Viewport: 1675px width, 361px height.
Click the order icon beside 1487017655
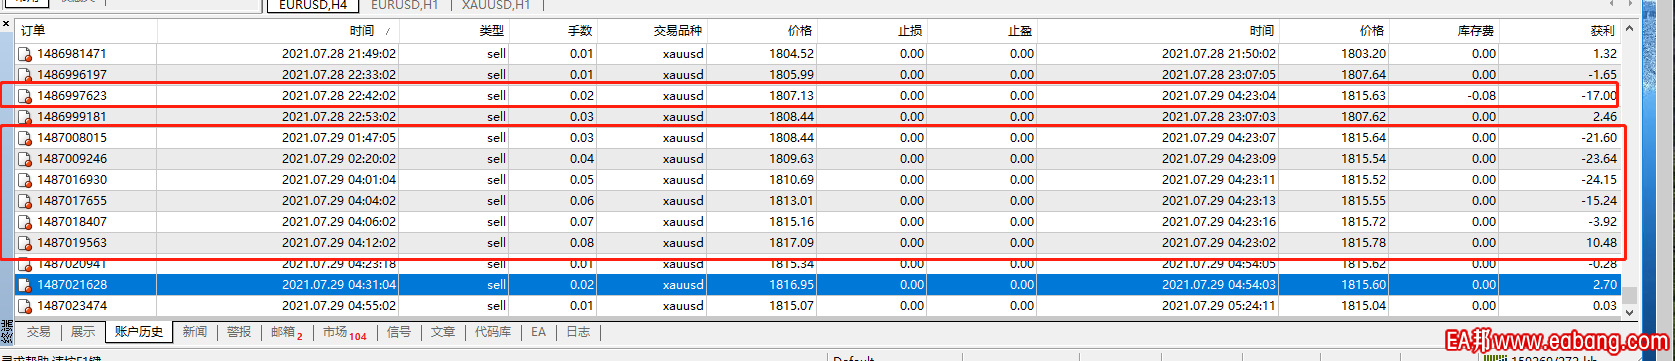coord(25,201)
